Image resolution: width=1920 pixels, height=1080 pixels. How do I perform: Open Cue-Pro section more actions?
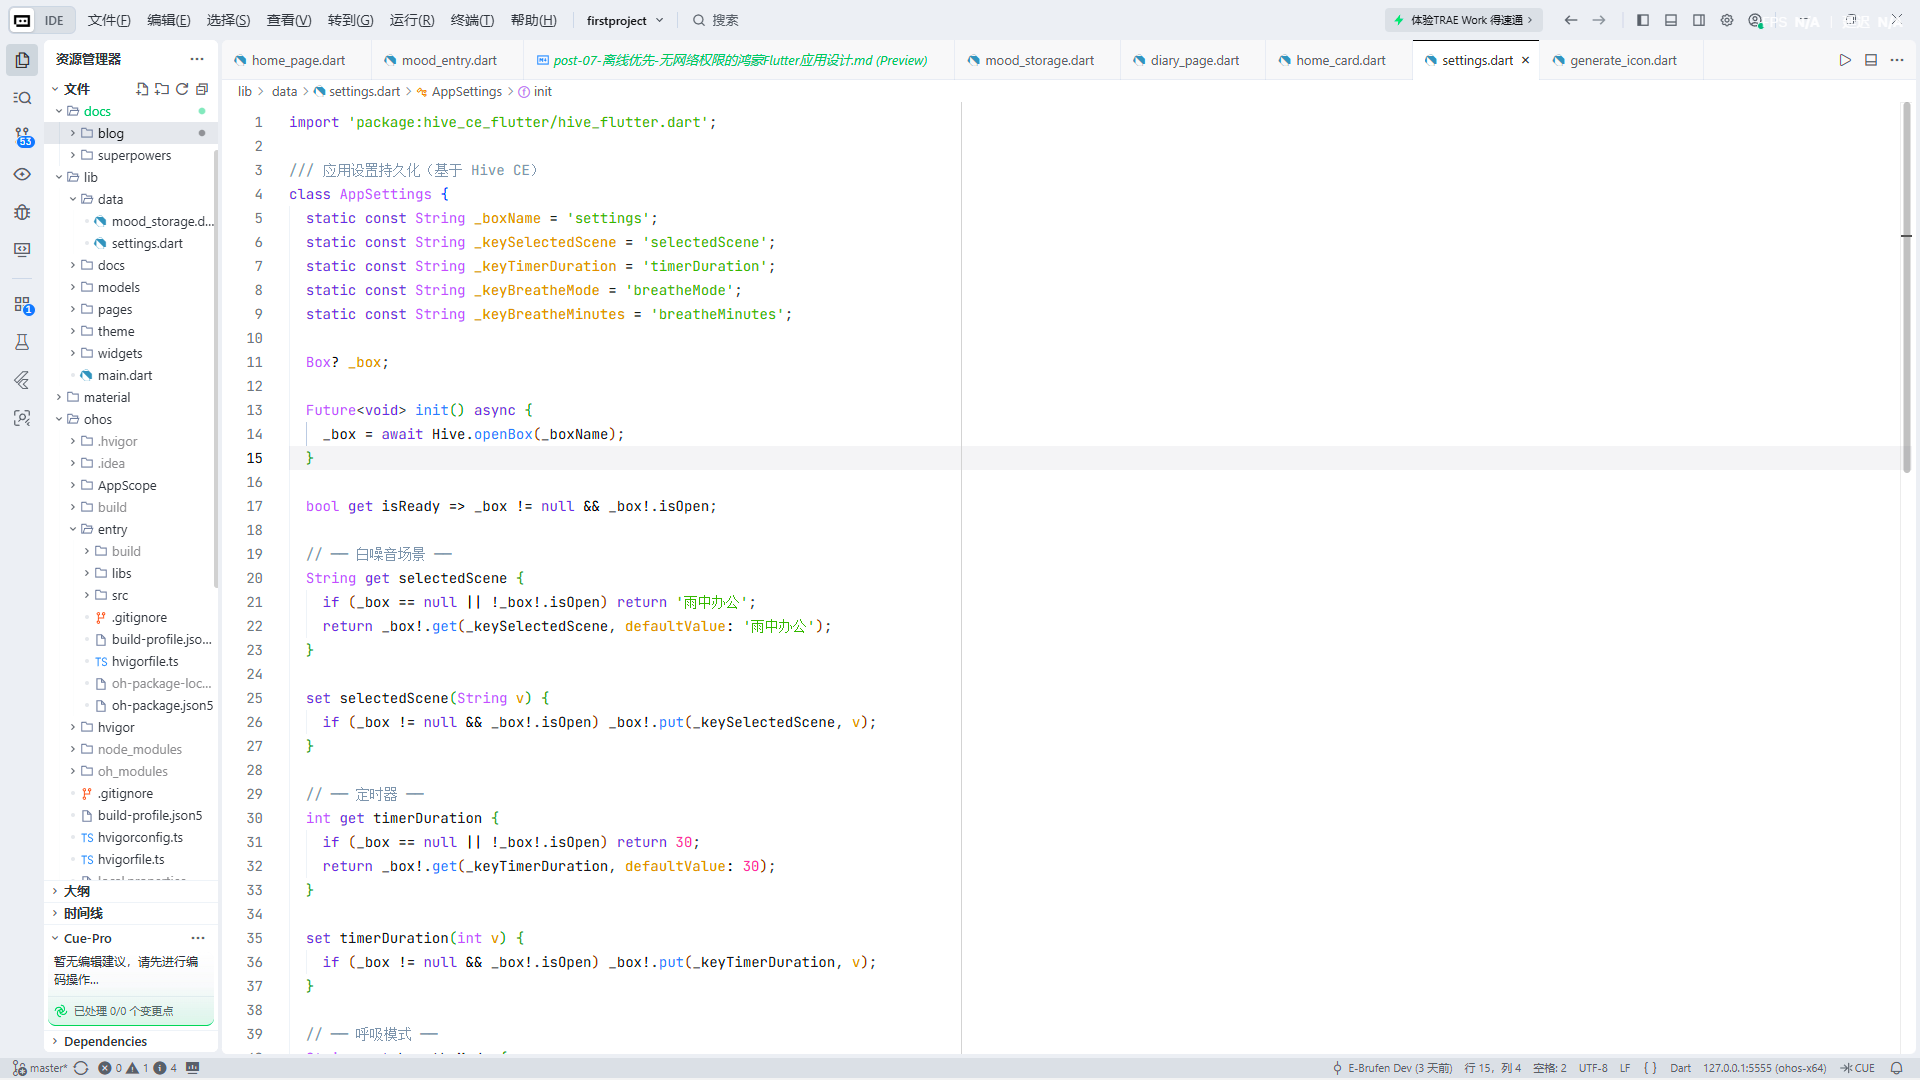[x=198, y=938]
